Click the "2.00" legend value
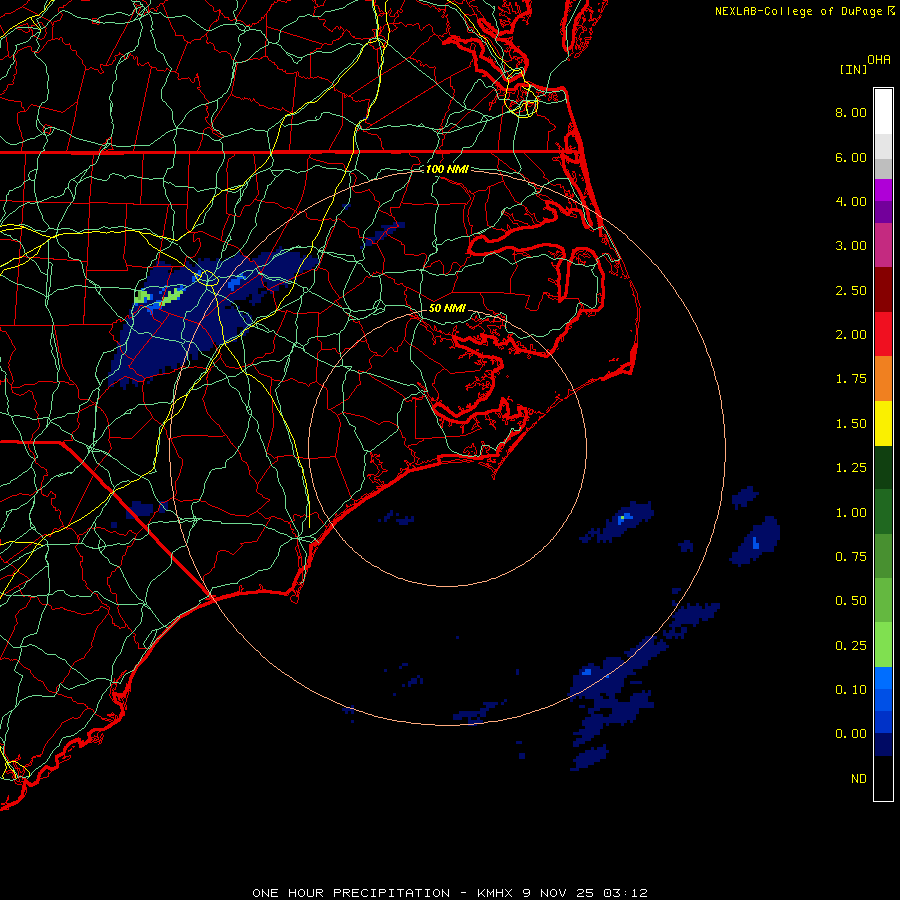The width and height of the screenshot is (900, 900). [x=851, y=335]
